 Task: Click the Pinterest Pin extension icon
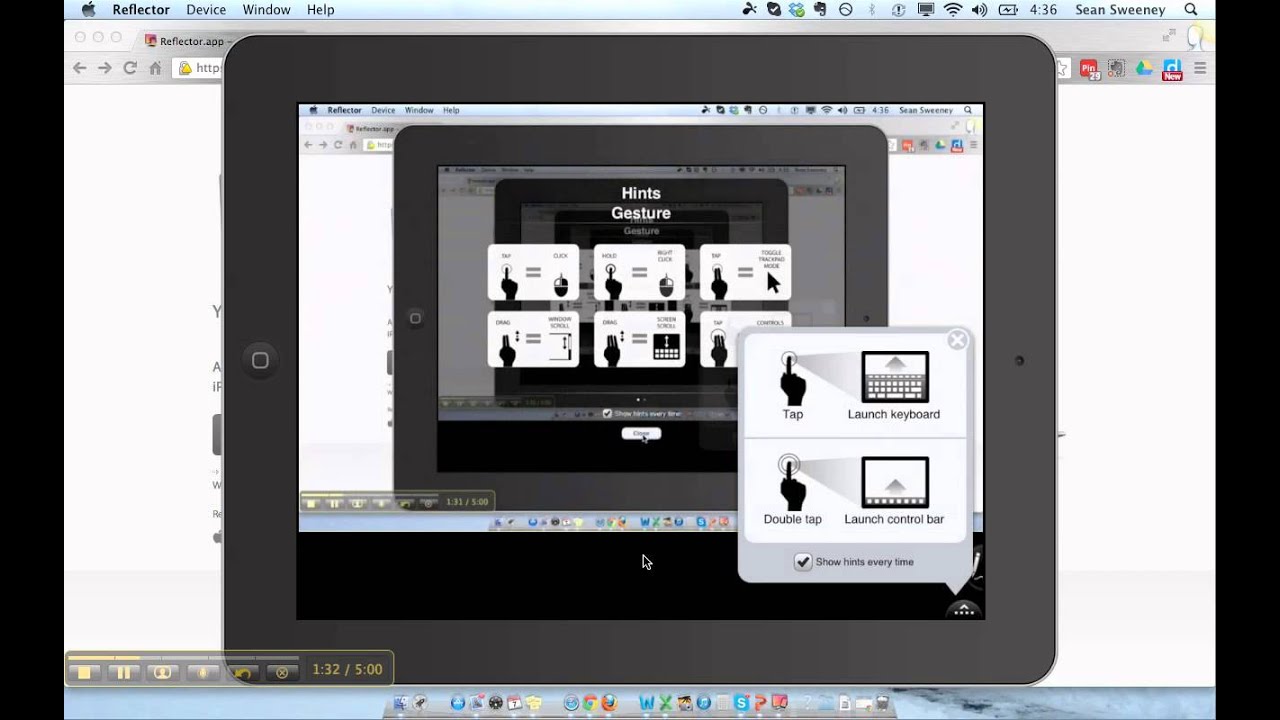(x=1089, y=69)
